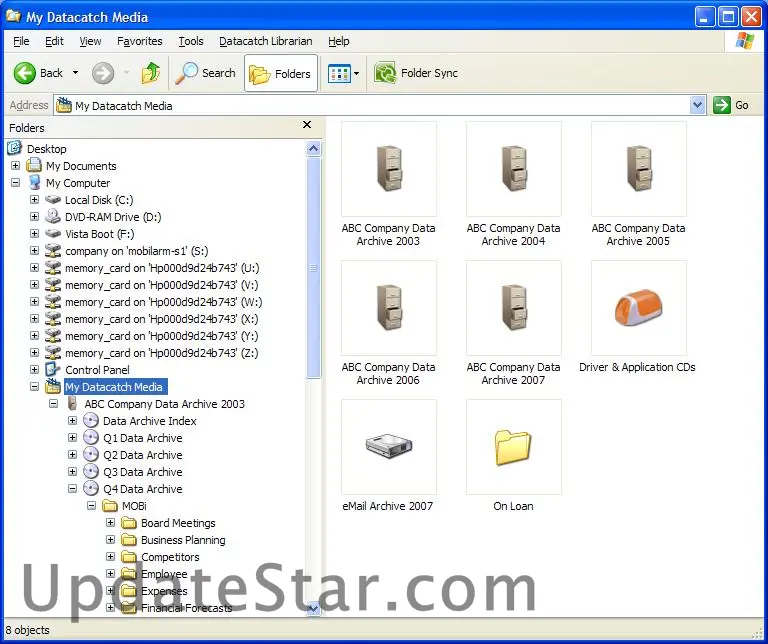The width and height of the screenshot is (768, 644).
Task: Select memory_card (Z:) network drive
Action: pyautogui.click(x=162, y=353)
